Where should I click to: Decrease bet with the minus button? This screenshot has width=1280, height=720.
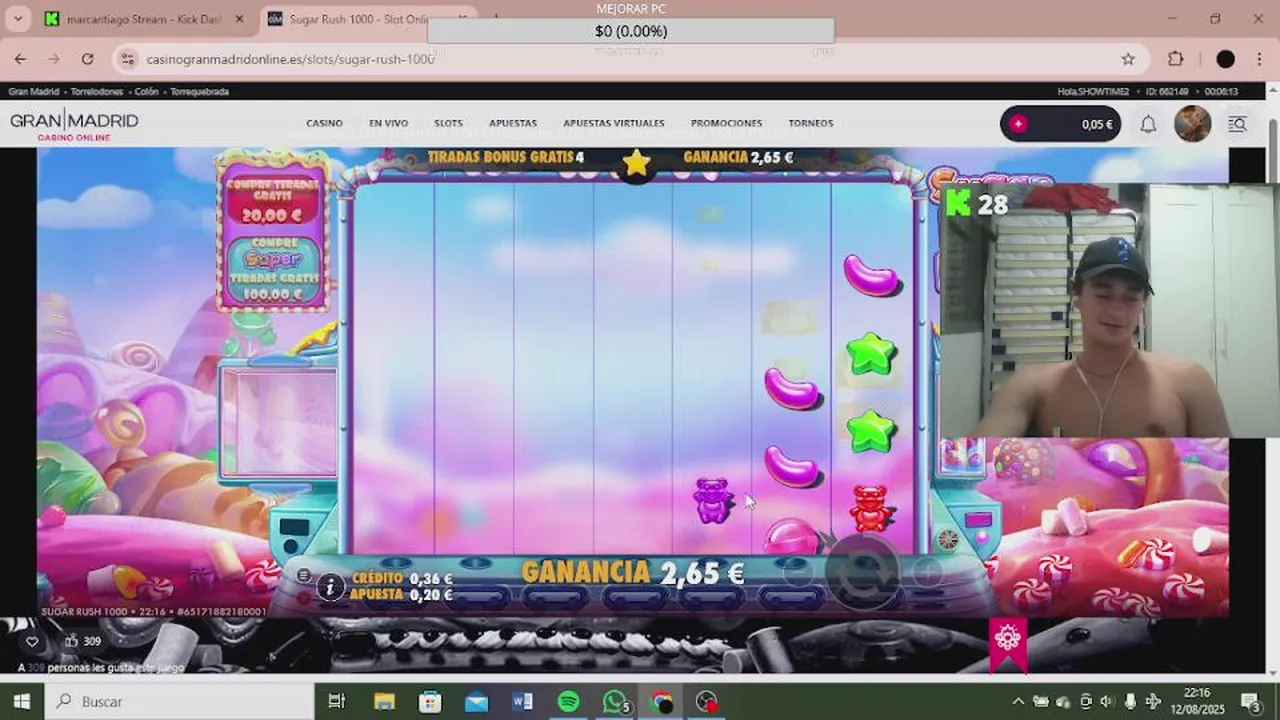[x=798, y=573]
